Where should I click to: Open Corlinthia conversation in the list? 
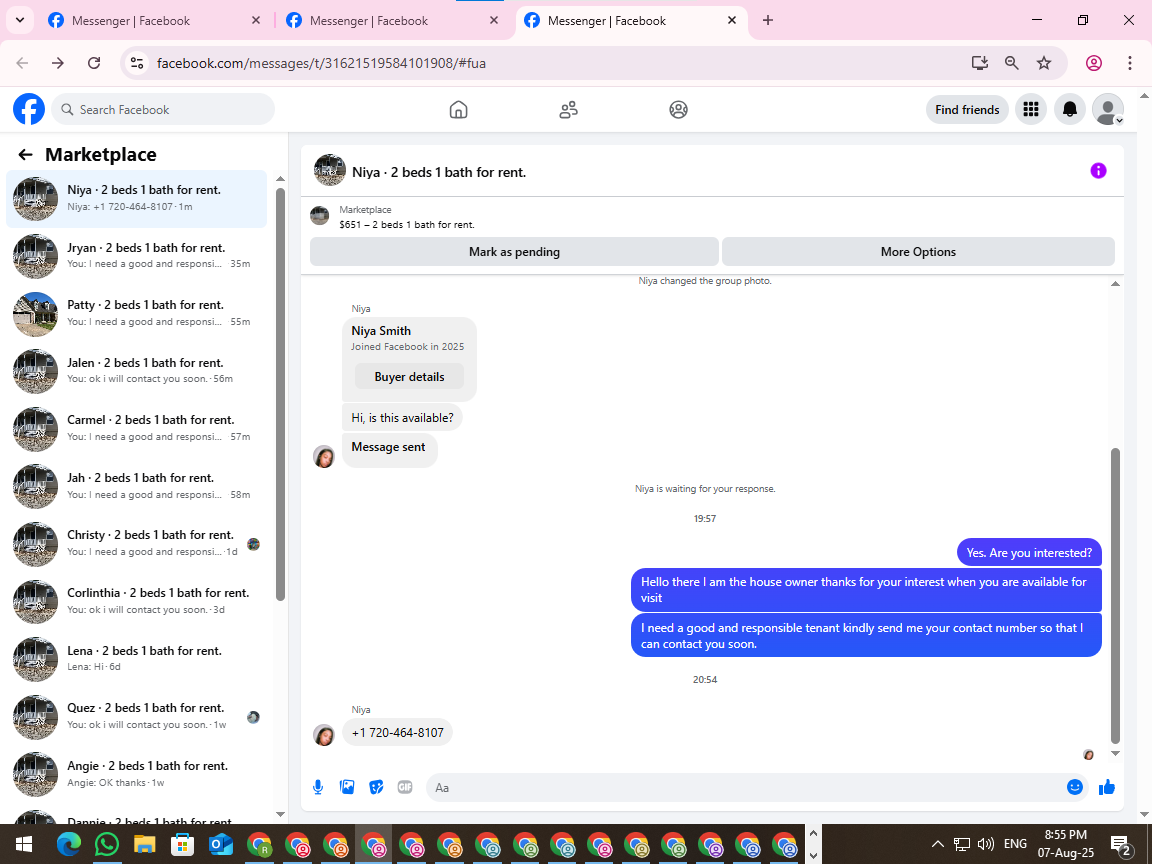pyautogui.click(x=137, y=601)
